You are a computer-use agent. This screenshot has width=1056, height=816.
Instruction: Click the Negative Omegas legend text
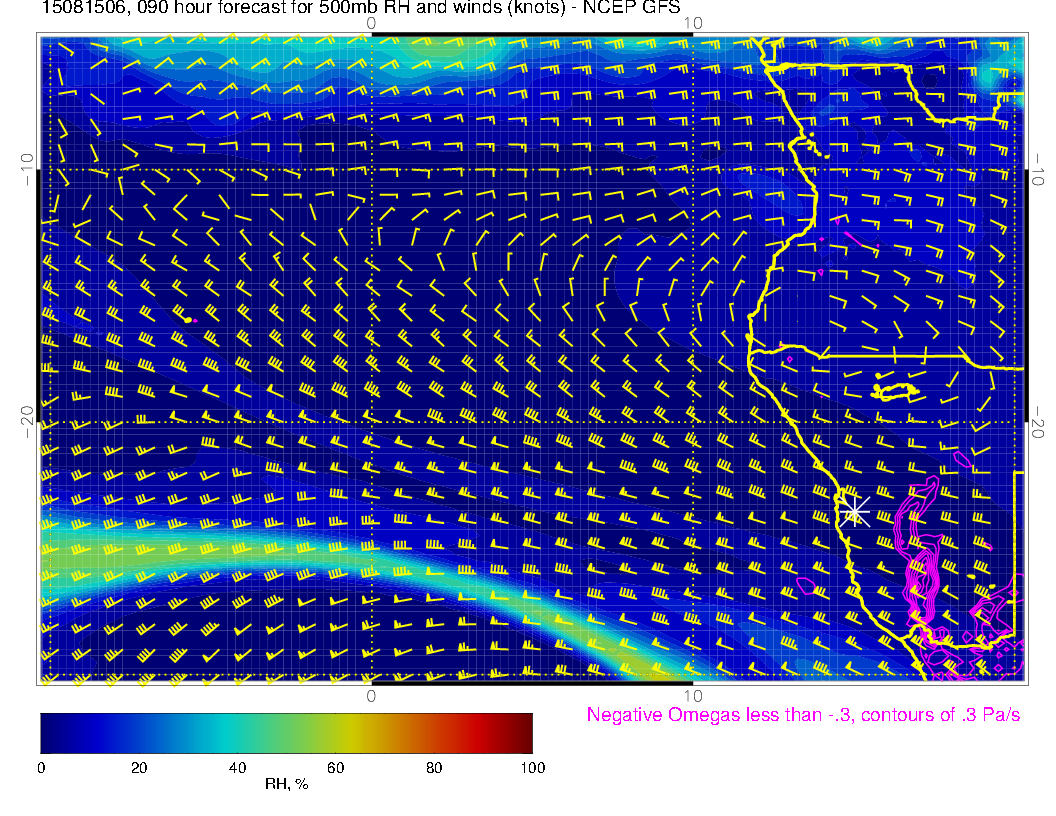[x=803, y=715]
